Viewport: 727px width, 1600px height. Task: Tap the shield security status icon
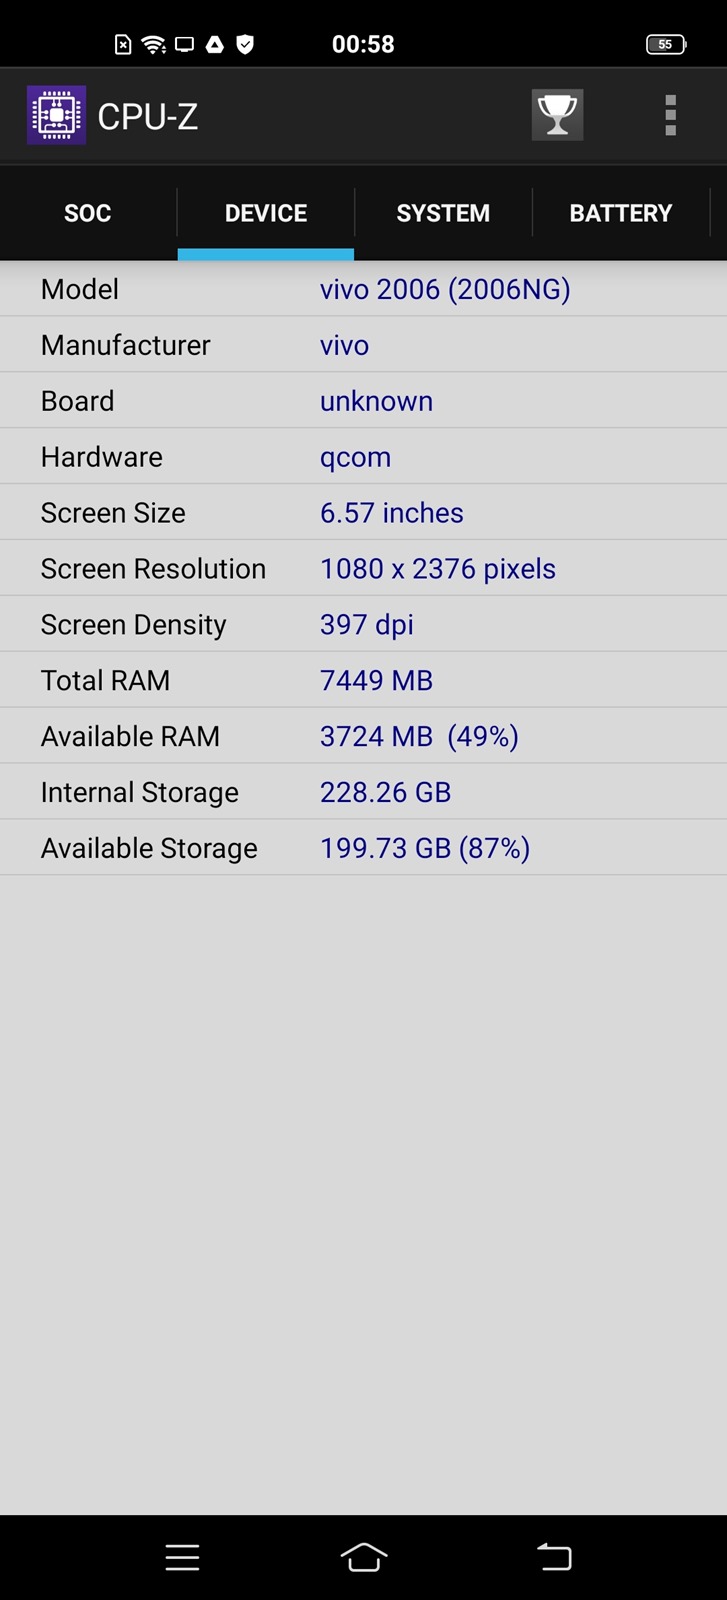[x=245, y=44]
